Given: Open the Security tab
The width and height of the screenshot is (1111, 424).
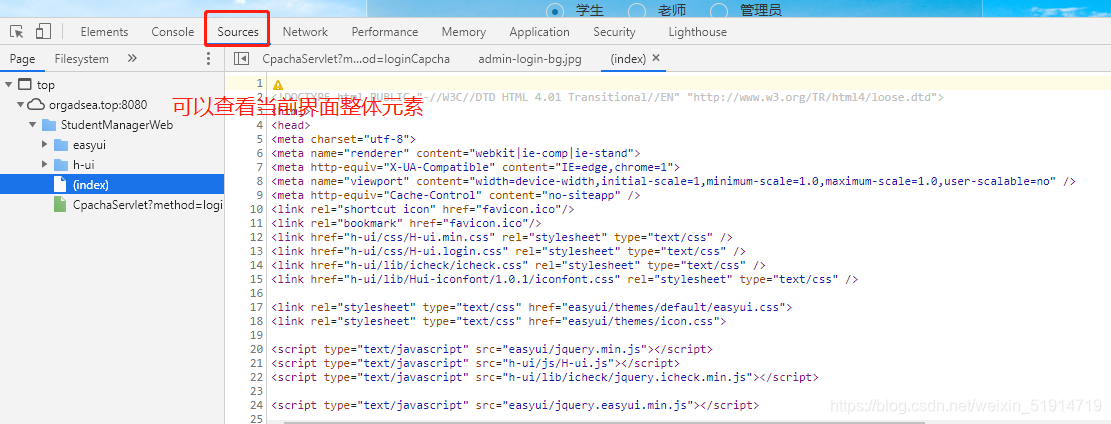Looking at the screenshot, I should (614, 32).
